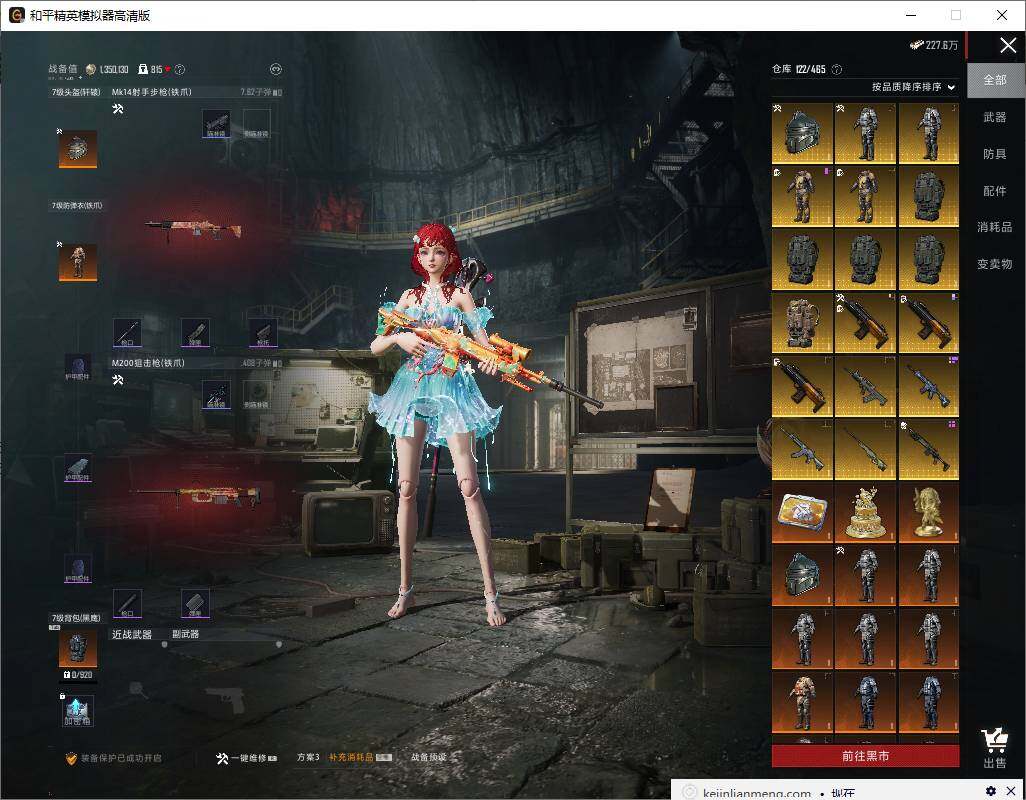Open the Mk14 magazine attachment slot
1026x800 pixels.
pos(195,332)
